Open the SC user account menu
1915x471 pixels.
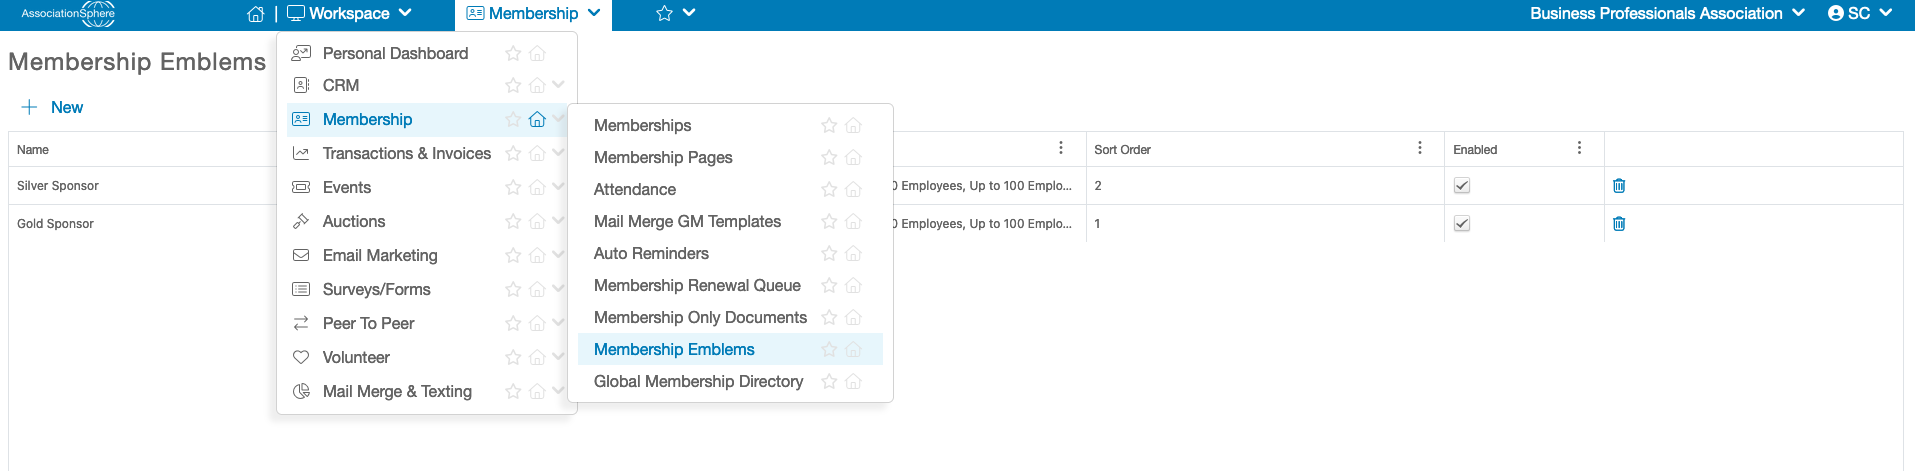(1860, 14)
